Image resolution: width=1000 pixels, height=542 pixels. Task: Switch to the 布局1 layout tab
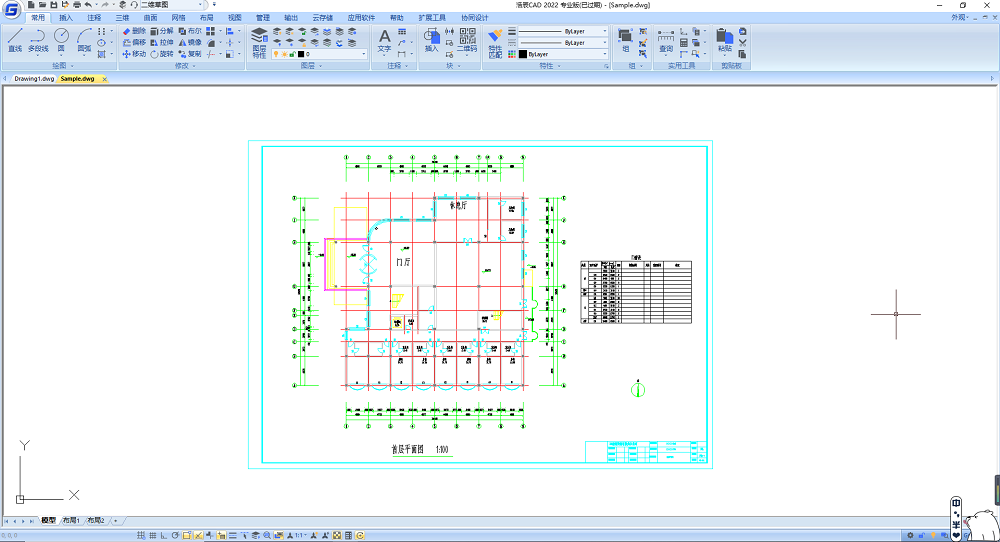(x=71, y=521)
